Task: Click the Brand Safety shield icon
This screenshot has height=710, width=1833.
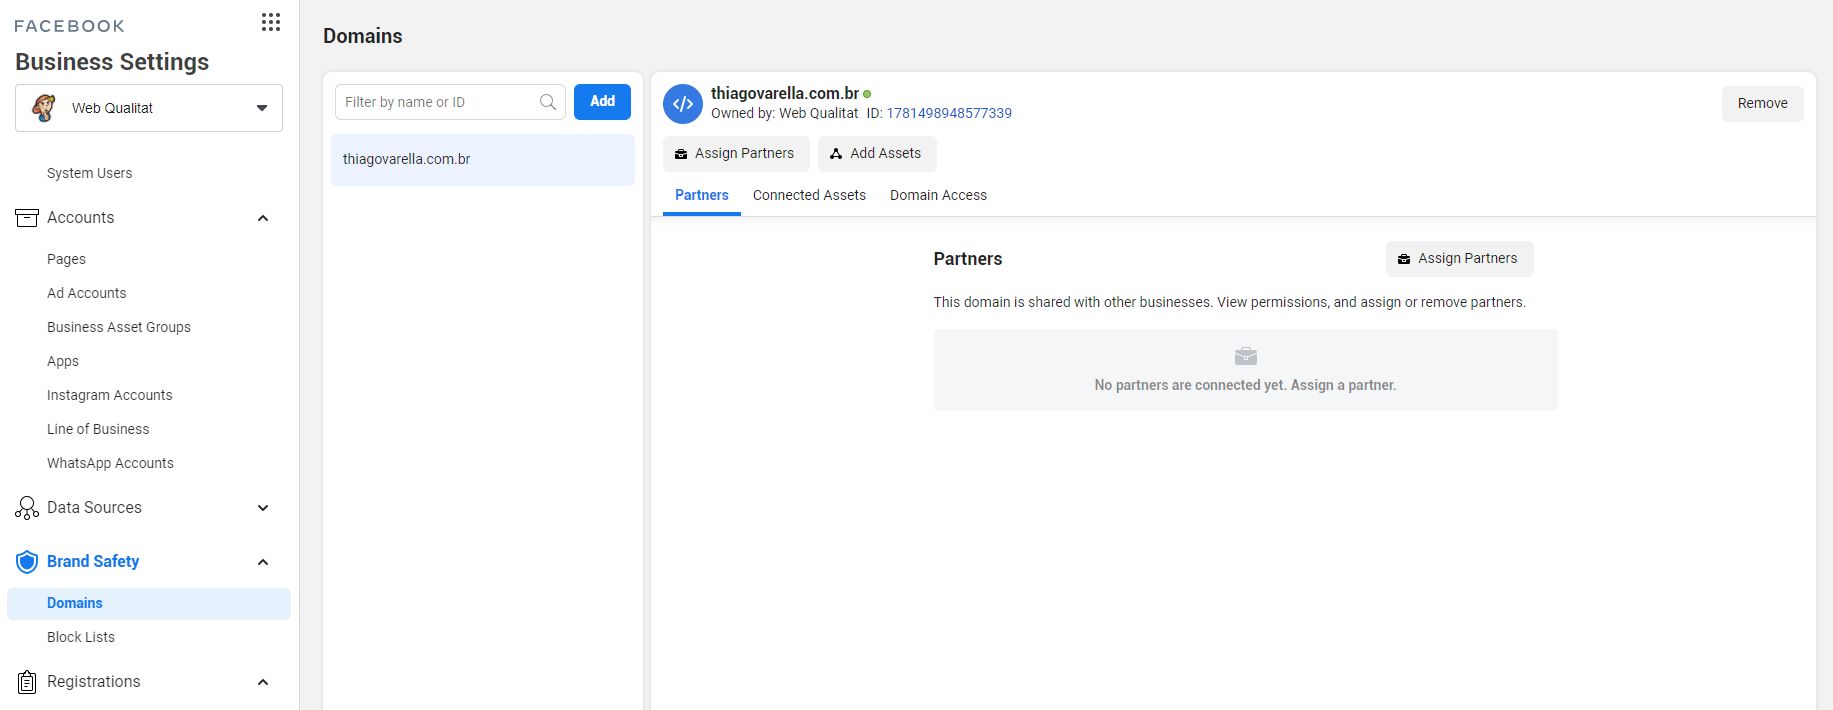Action: [27, 562]
